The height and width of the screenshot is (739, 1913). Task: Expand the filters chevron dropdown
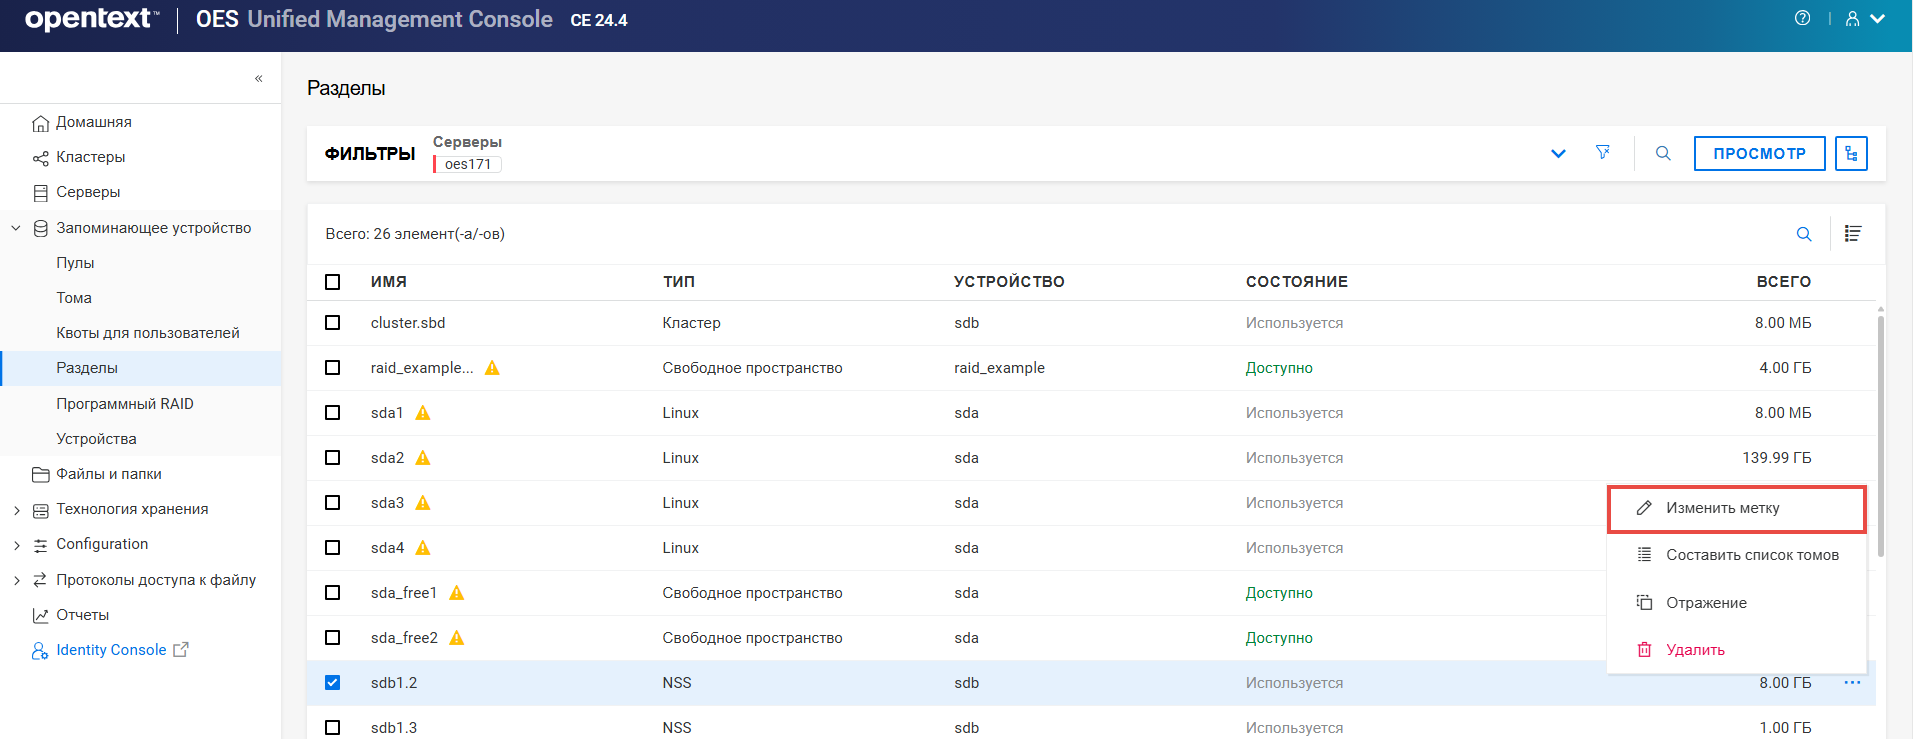tap(1558, 153)
